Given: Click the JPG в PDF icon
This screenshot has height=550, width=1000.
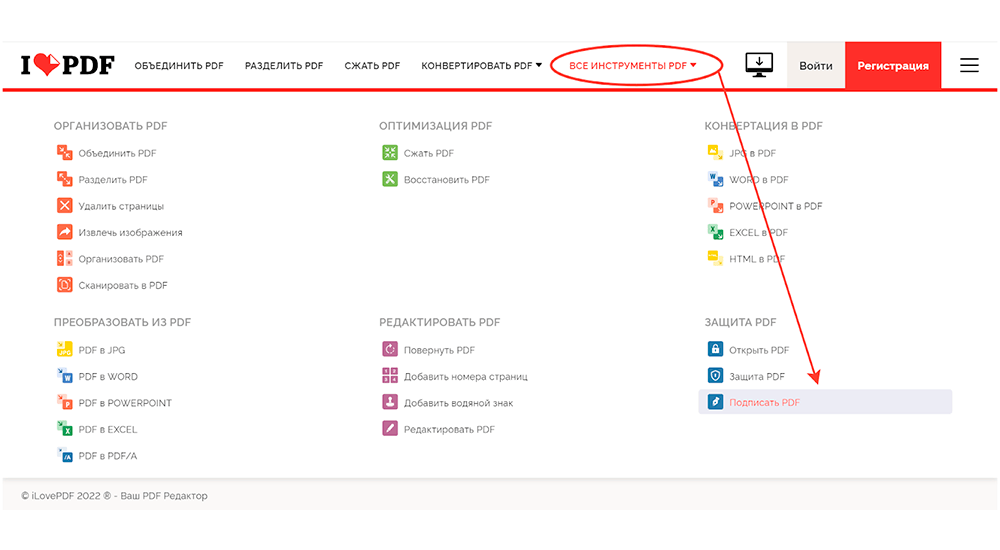Looking at the screenshot, I should coord(715,152).
